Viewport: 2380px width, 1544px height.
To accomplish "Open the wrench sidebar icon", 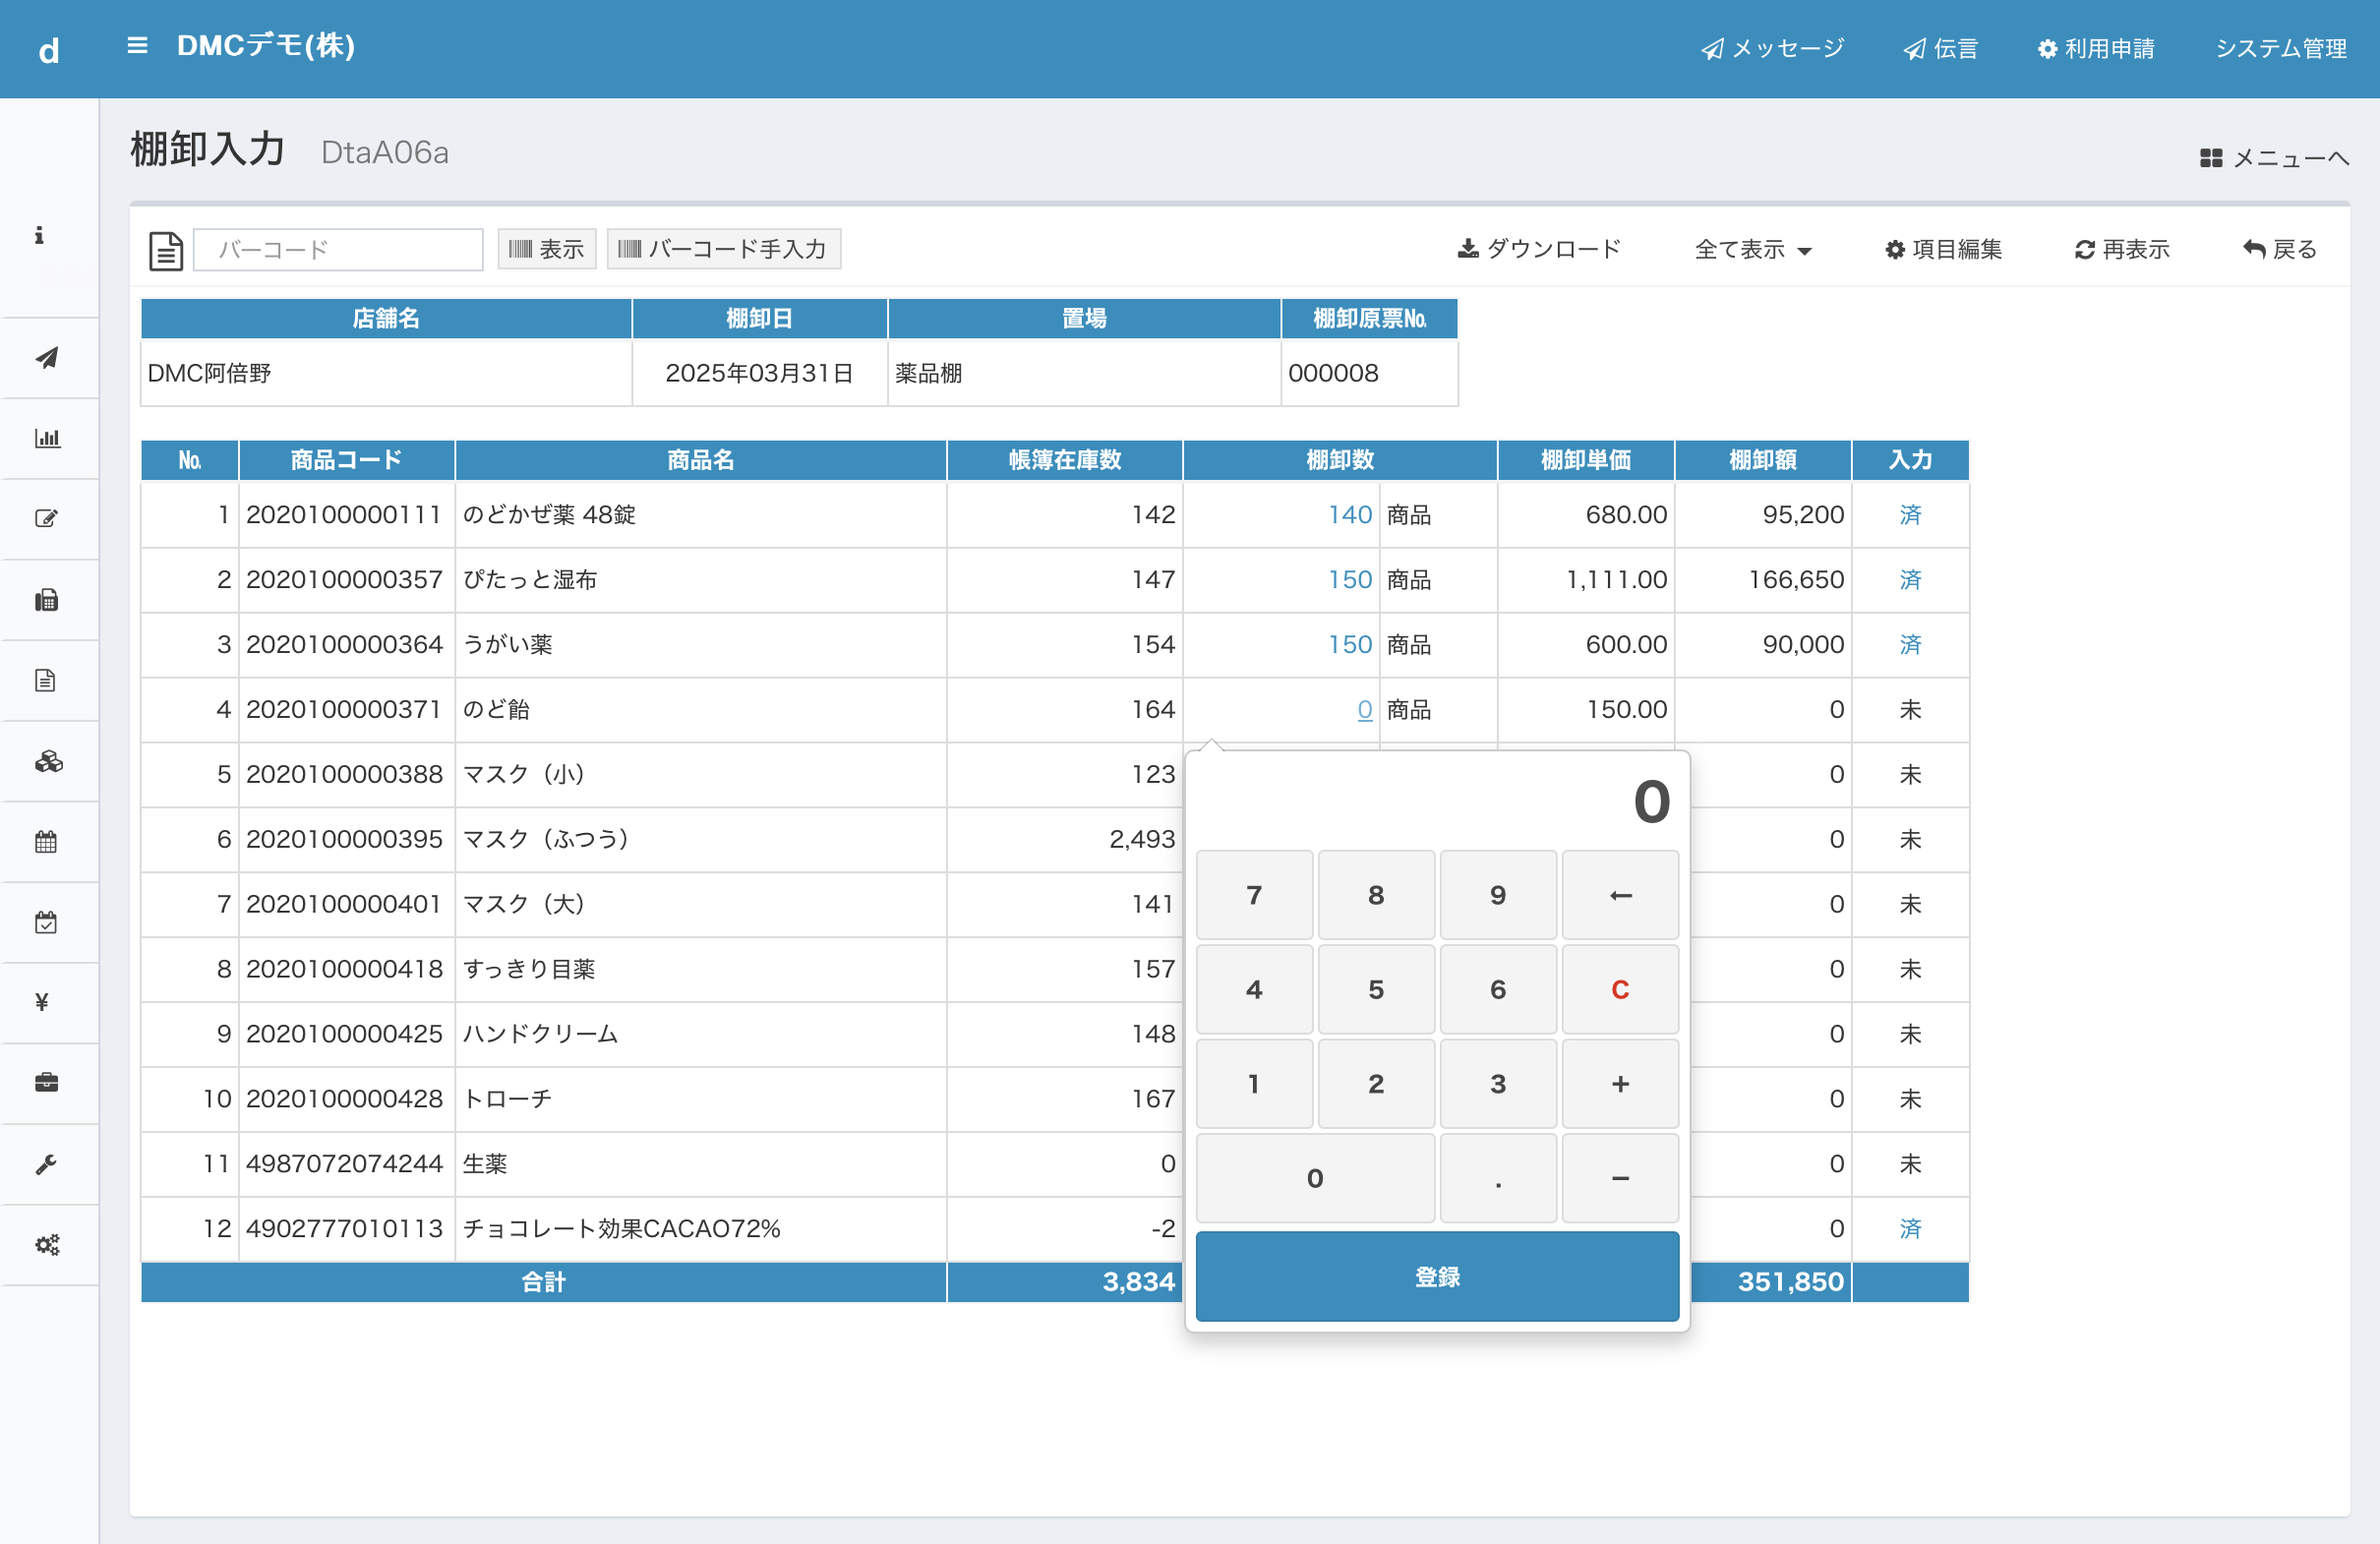I will [x=46, y=1164].
